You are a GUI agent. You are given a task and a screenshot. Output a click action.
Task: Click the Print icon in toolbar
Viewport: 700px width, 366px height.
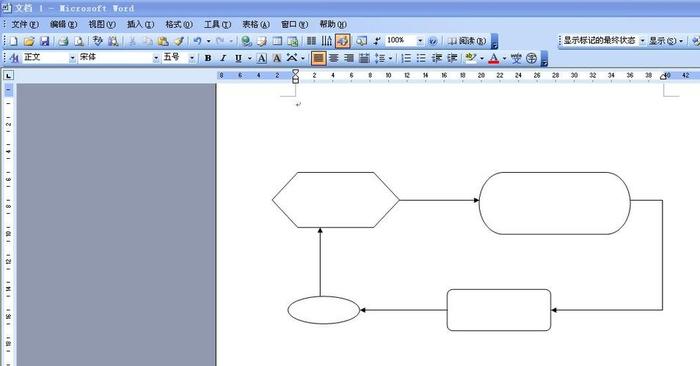click(63, 42)
